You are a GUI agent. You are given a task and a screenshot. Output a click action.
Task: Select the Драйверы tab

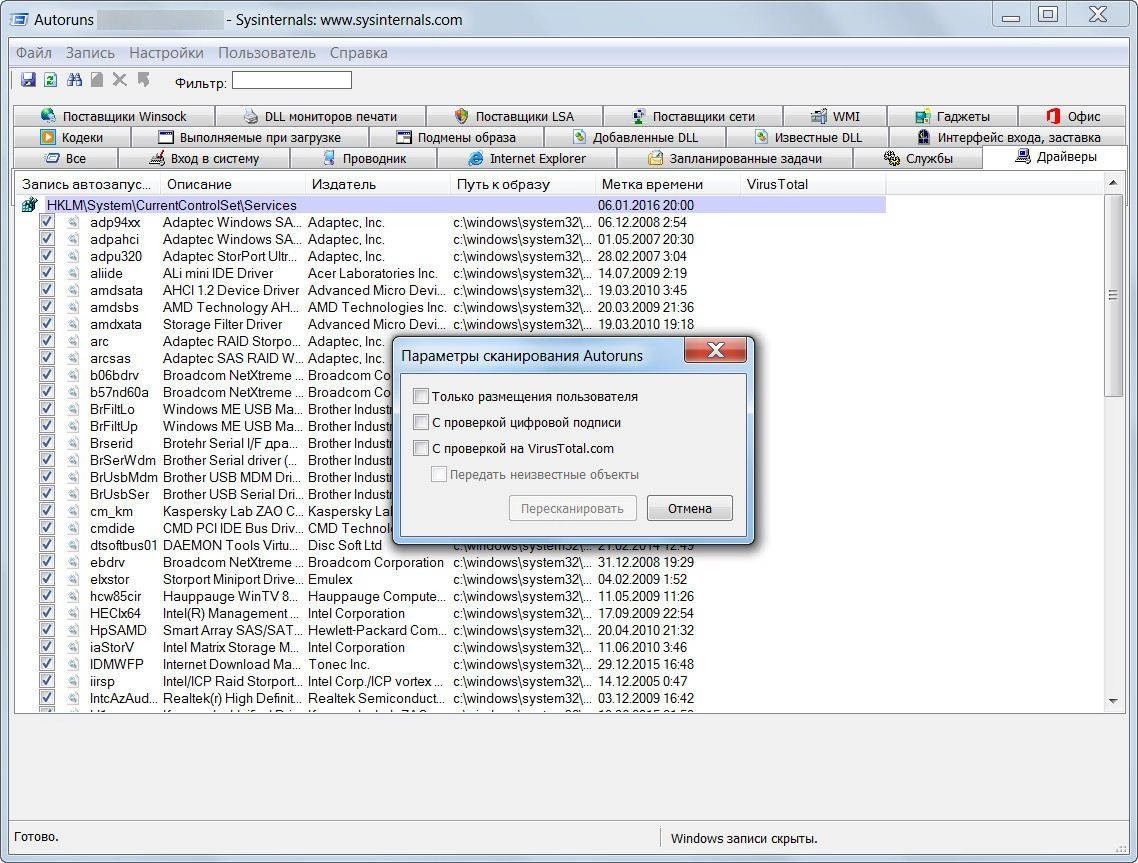1055,157
